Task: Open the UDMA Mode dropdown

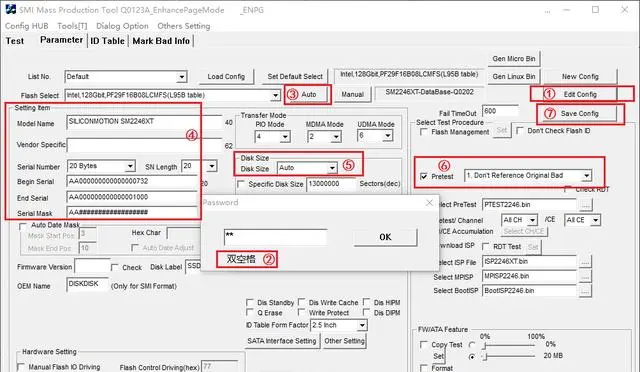Action: (387, 136)
